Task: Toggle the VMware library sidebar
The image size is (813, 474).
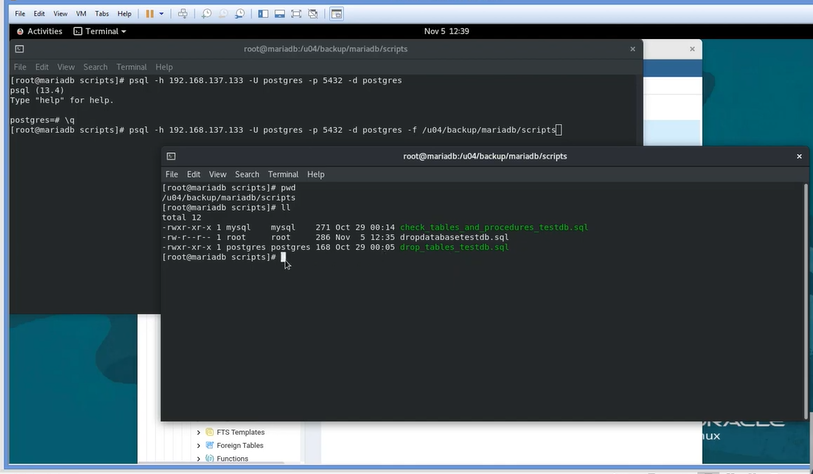Action: click(263, 14)
